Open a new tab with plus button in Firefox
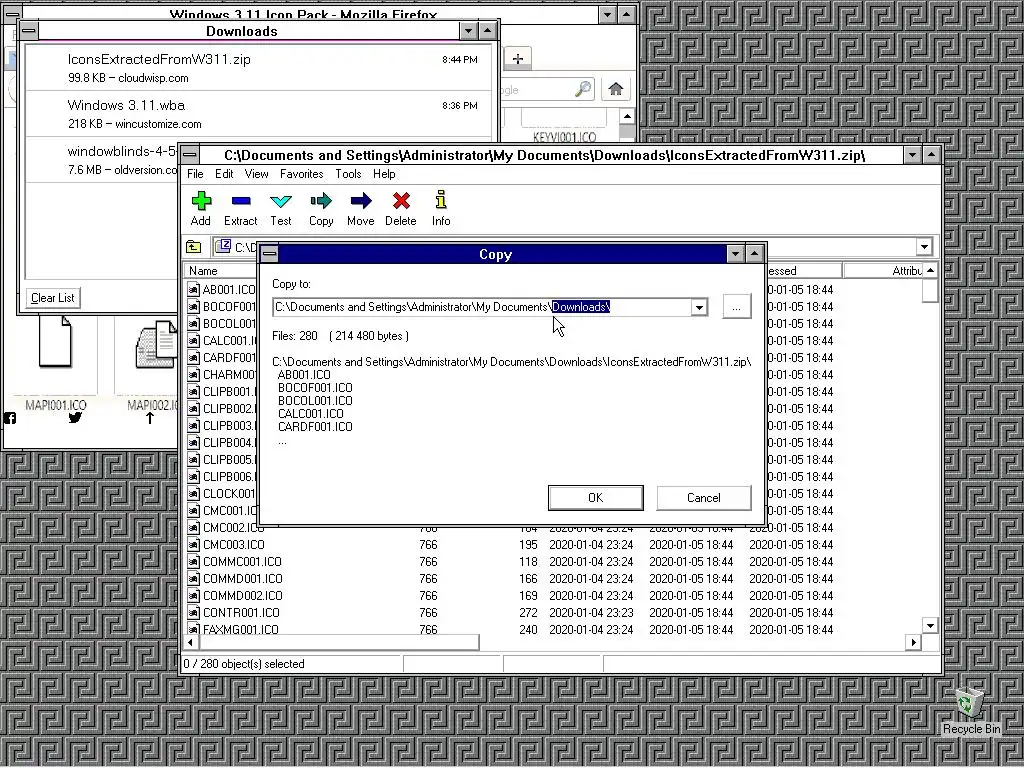 (518, 59)
